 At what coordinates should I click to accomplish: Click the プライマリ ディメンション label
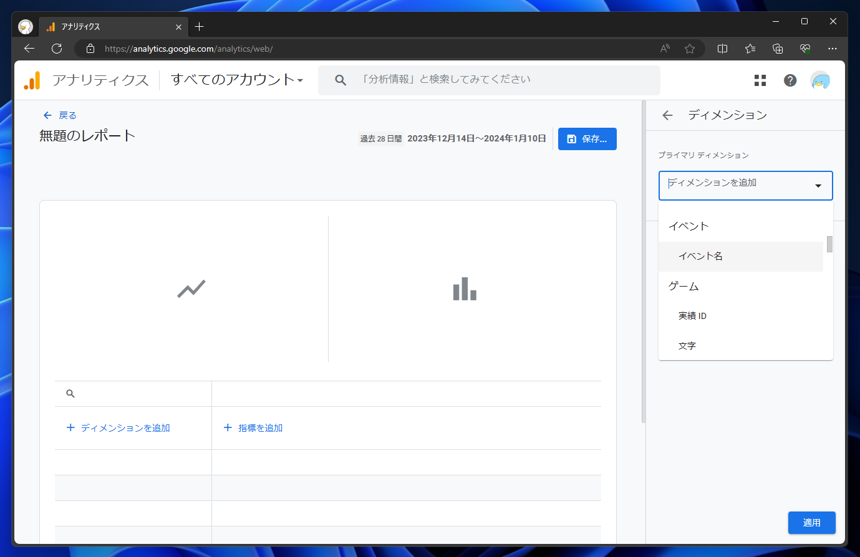click(703, 155)
